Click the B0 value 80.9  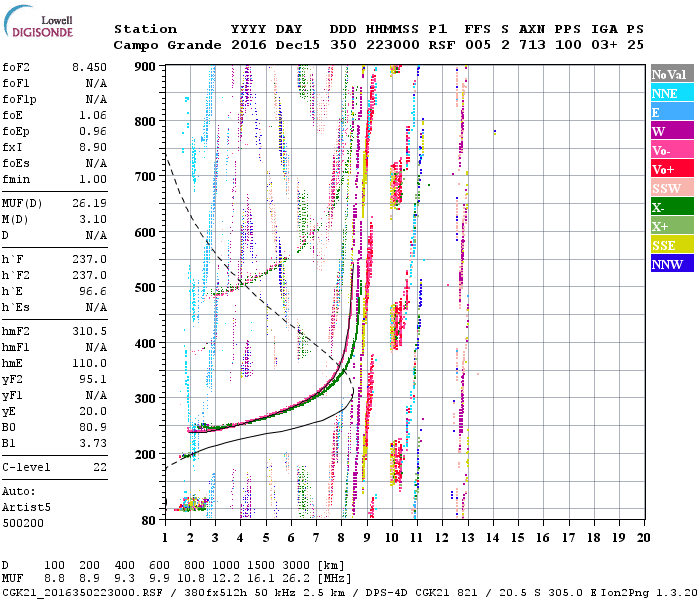tap(92, 427)
